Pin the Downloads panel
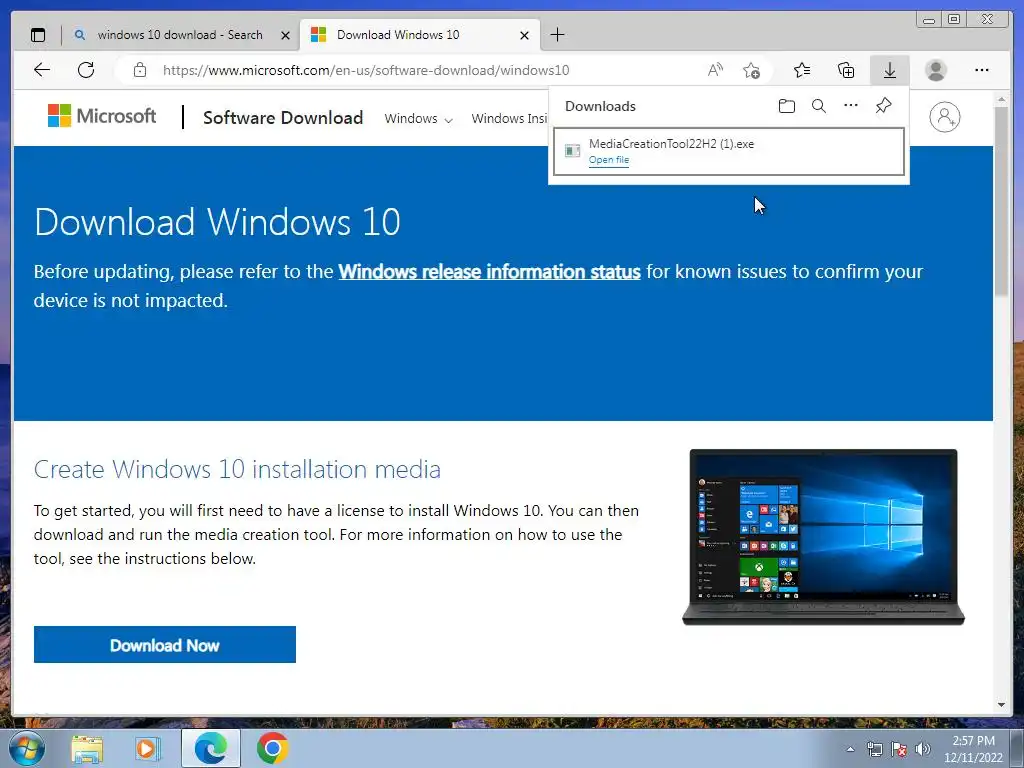This screenshot has height=768, width=1024. pyautogui.click(x=884, y=105)
